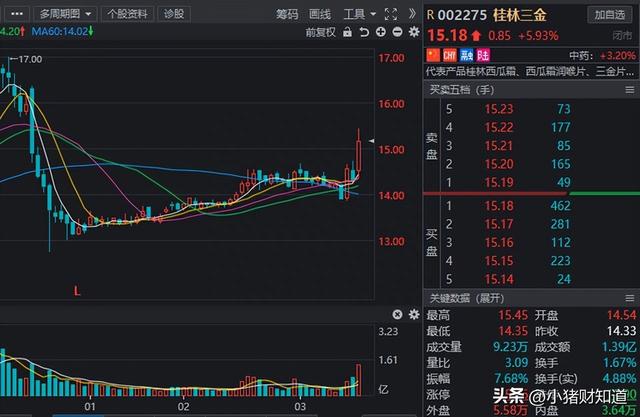Open volume panel settings gear

point(414,314)
